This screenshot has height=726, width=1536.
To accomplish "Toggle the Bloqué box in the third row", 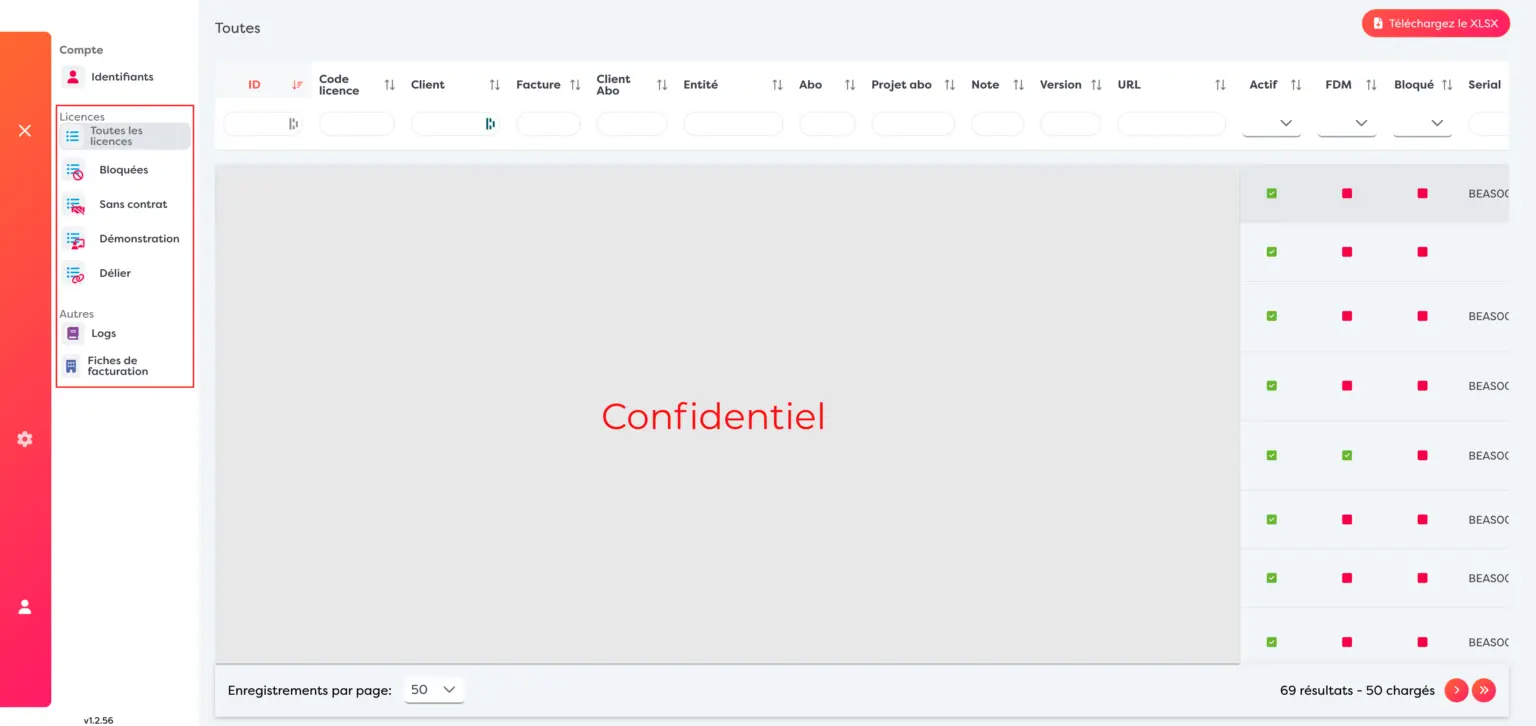I will (x=1422, y=316).
